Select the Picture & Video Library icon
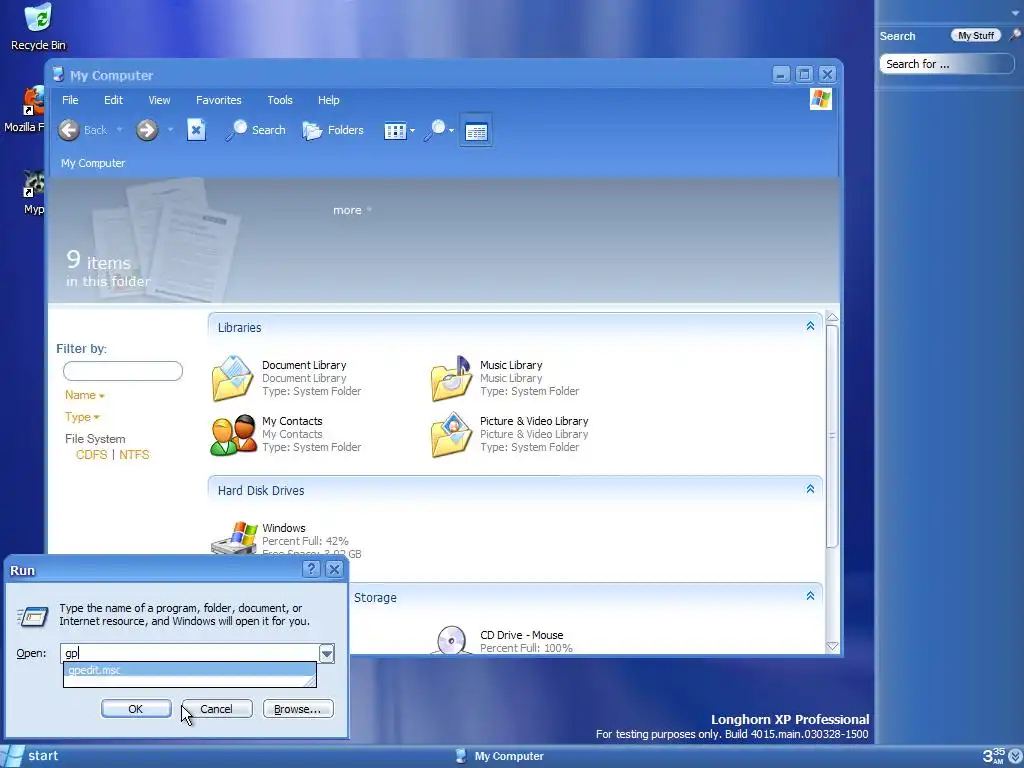The width and height of the screenshot is (1024, 768). click(x=451, y=434)
